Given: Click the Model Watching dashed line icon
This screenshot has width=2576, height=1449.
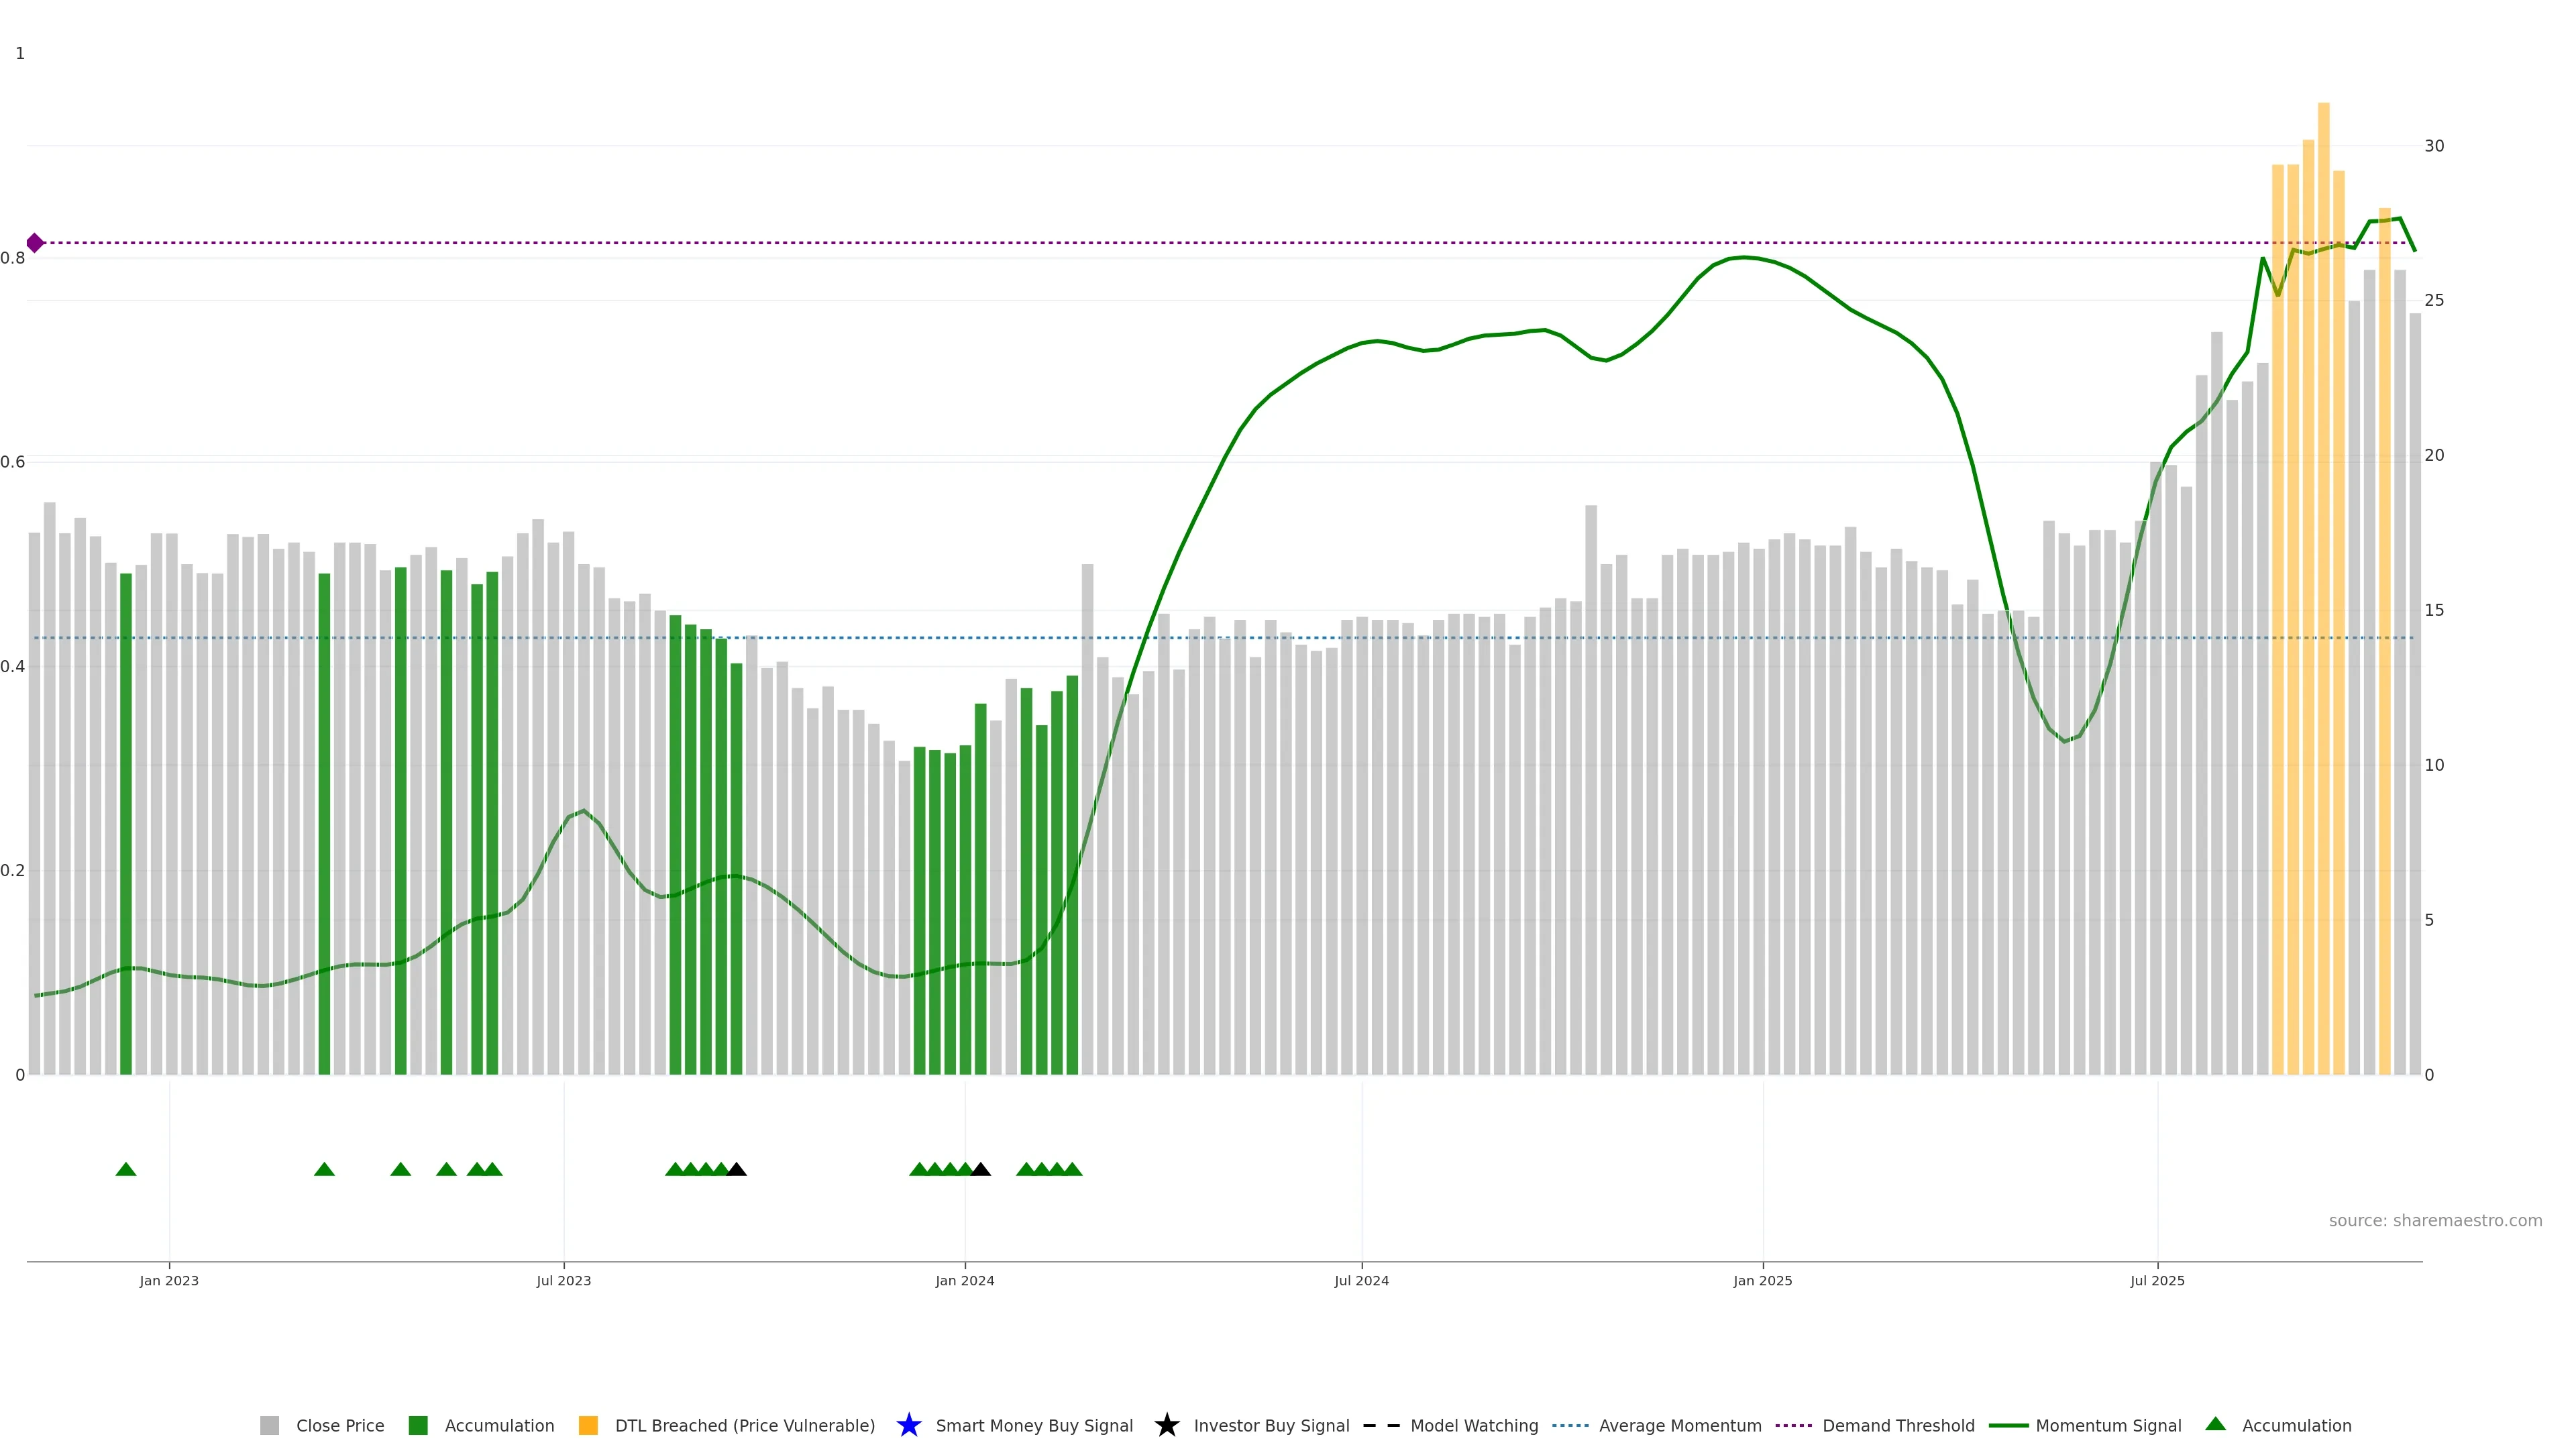Looking at the screenshot, I should (x=1381, y=1425).
